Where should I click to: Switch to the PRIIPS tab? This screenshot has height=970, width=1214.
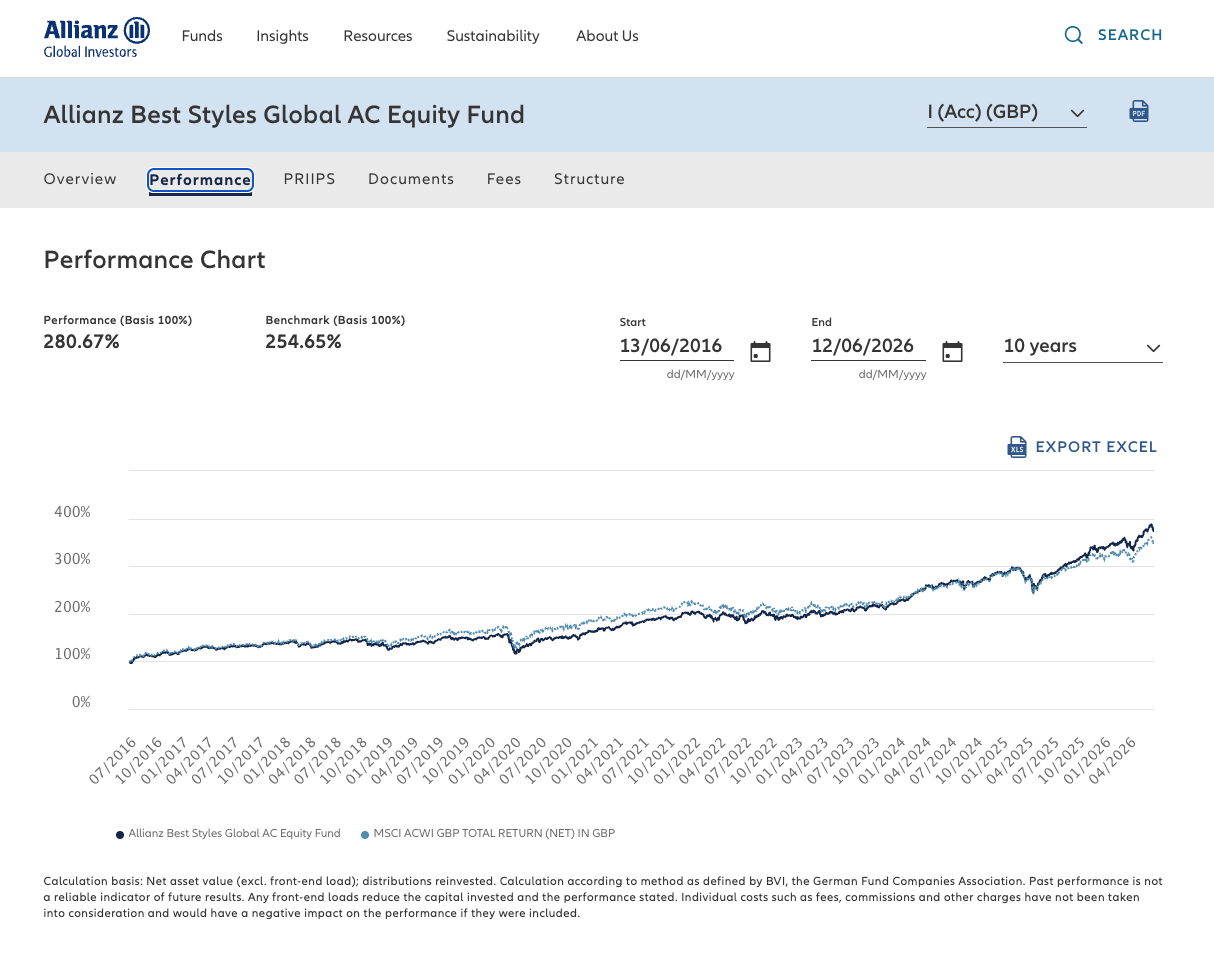click(x=309, y=179)
